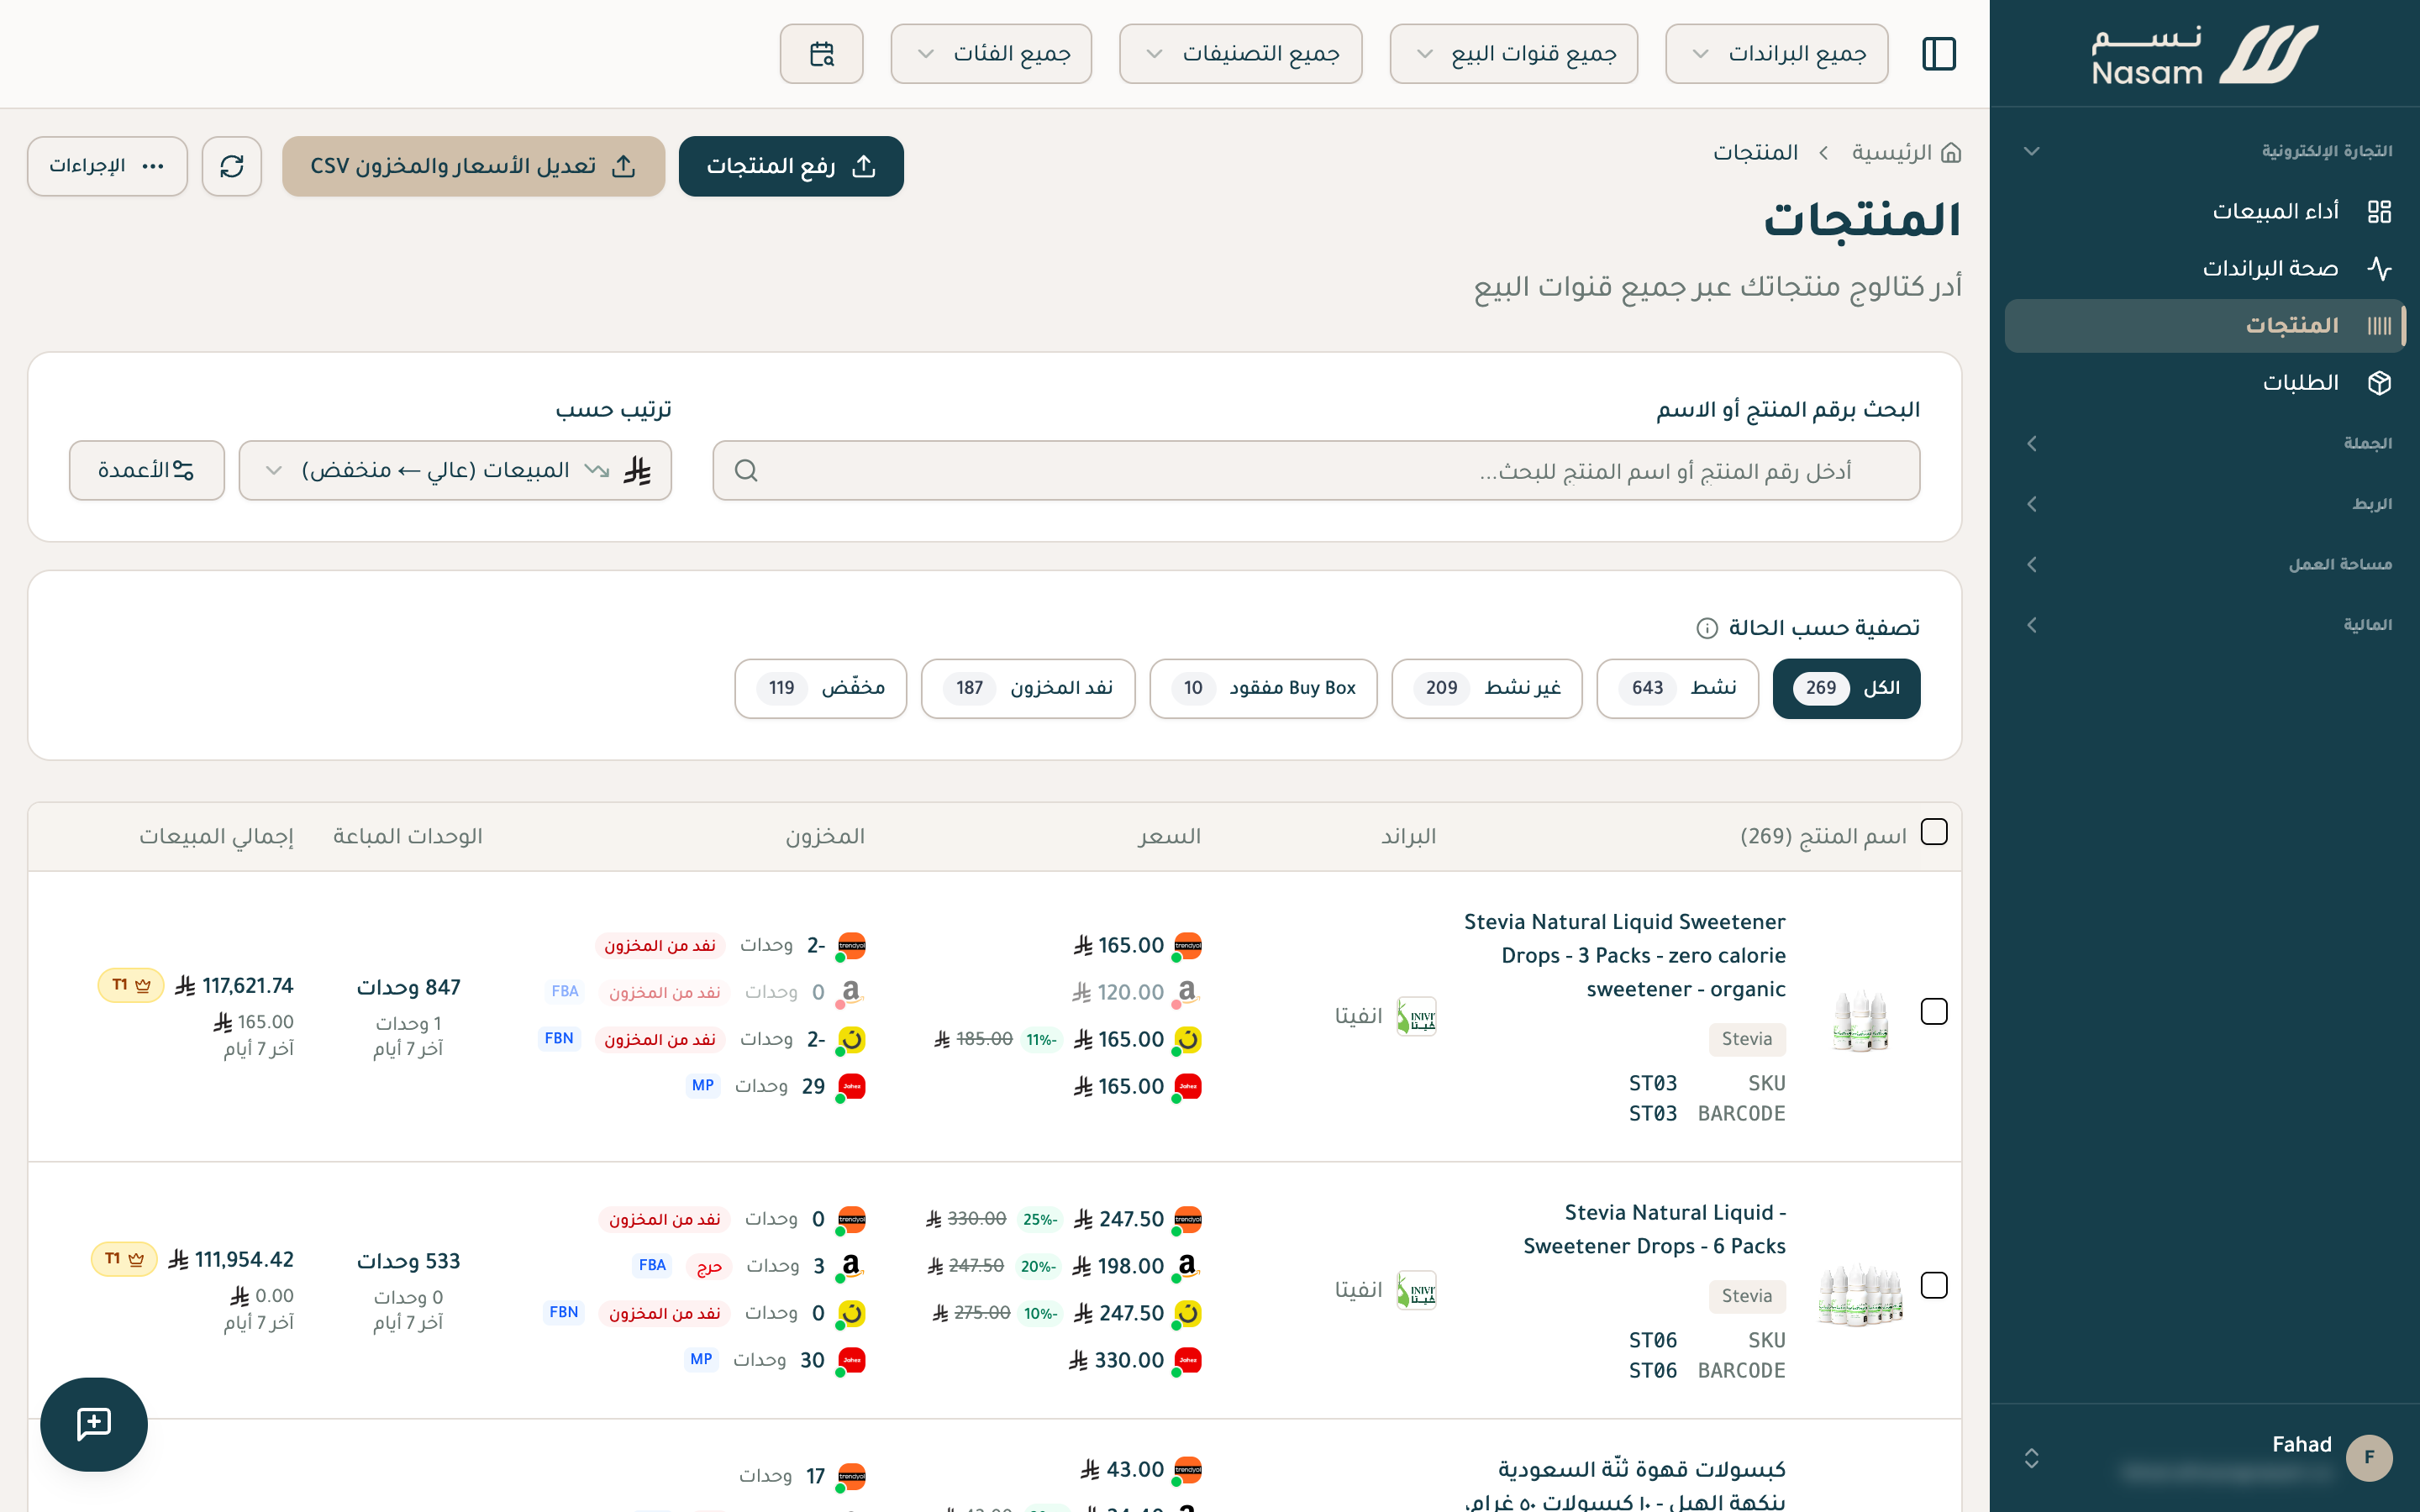Click the Stevia tag in ST03 row
2420x1512 pixels.
click(x=1747, y=1039)
